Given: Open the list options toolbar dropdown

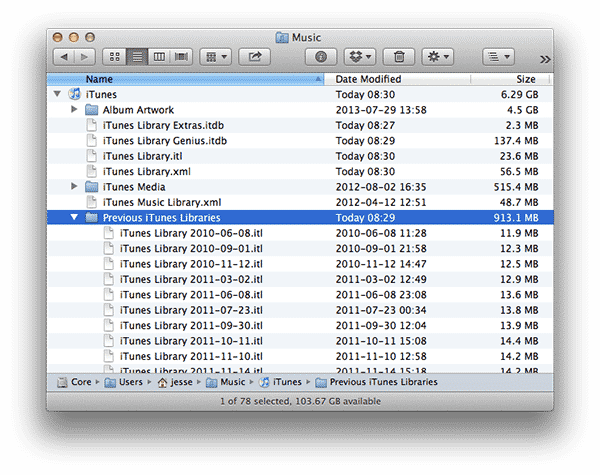Looking at the screenshot, I should click(498, 57).
